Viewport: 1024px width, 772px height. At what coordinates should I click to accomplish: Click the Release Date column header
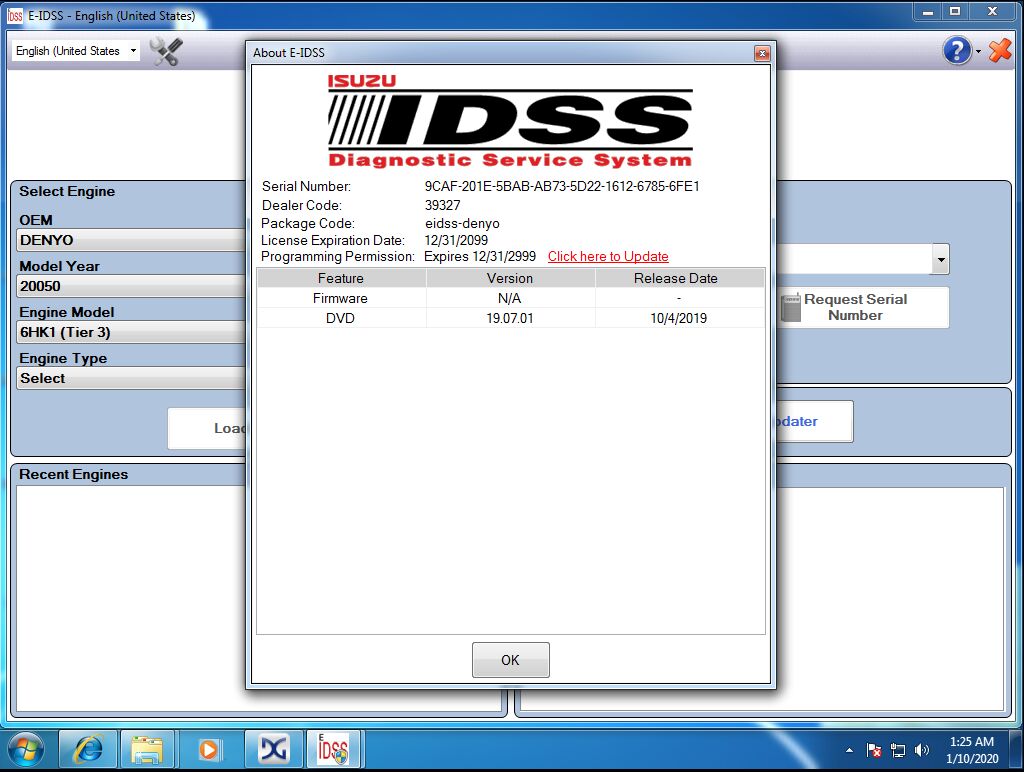point(679,278)
